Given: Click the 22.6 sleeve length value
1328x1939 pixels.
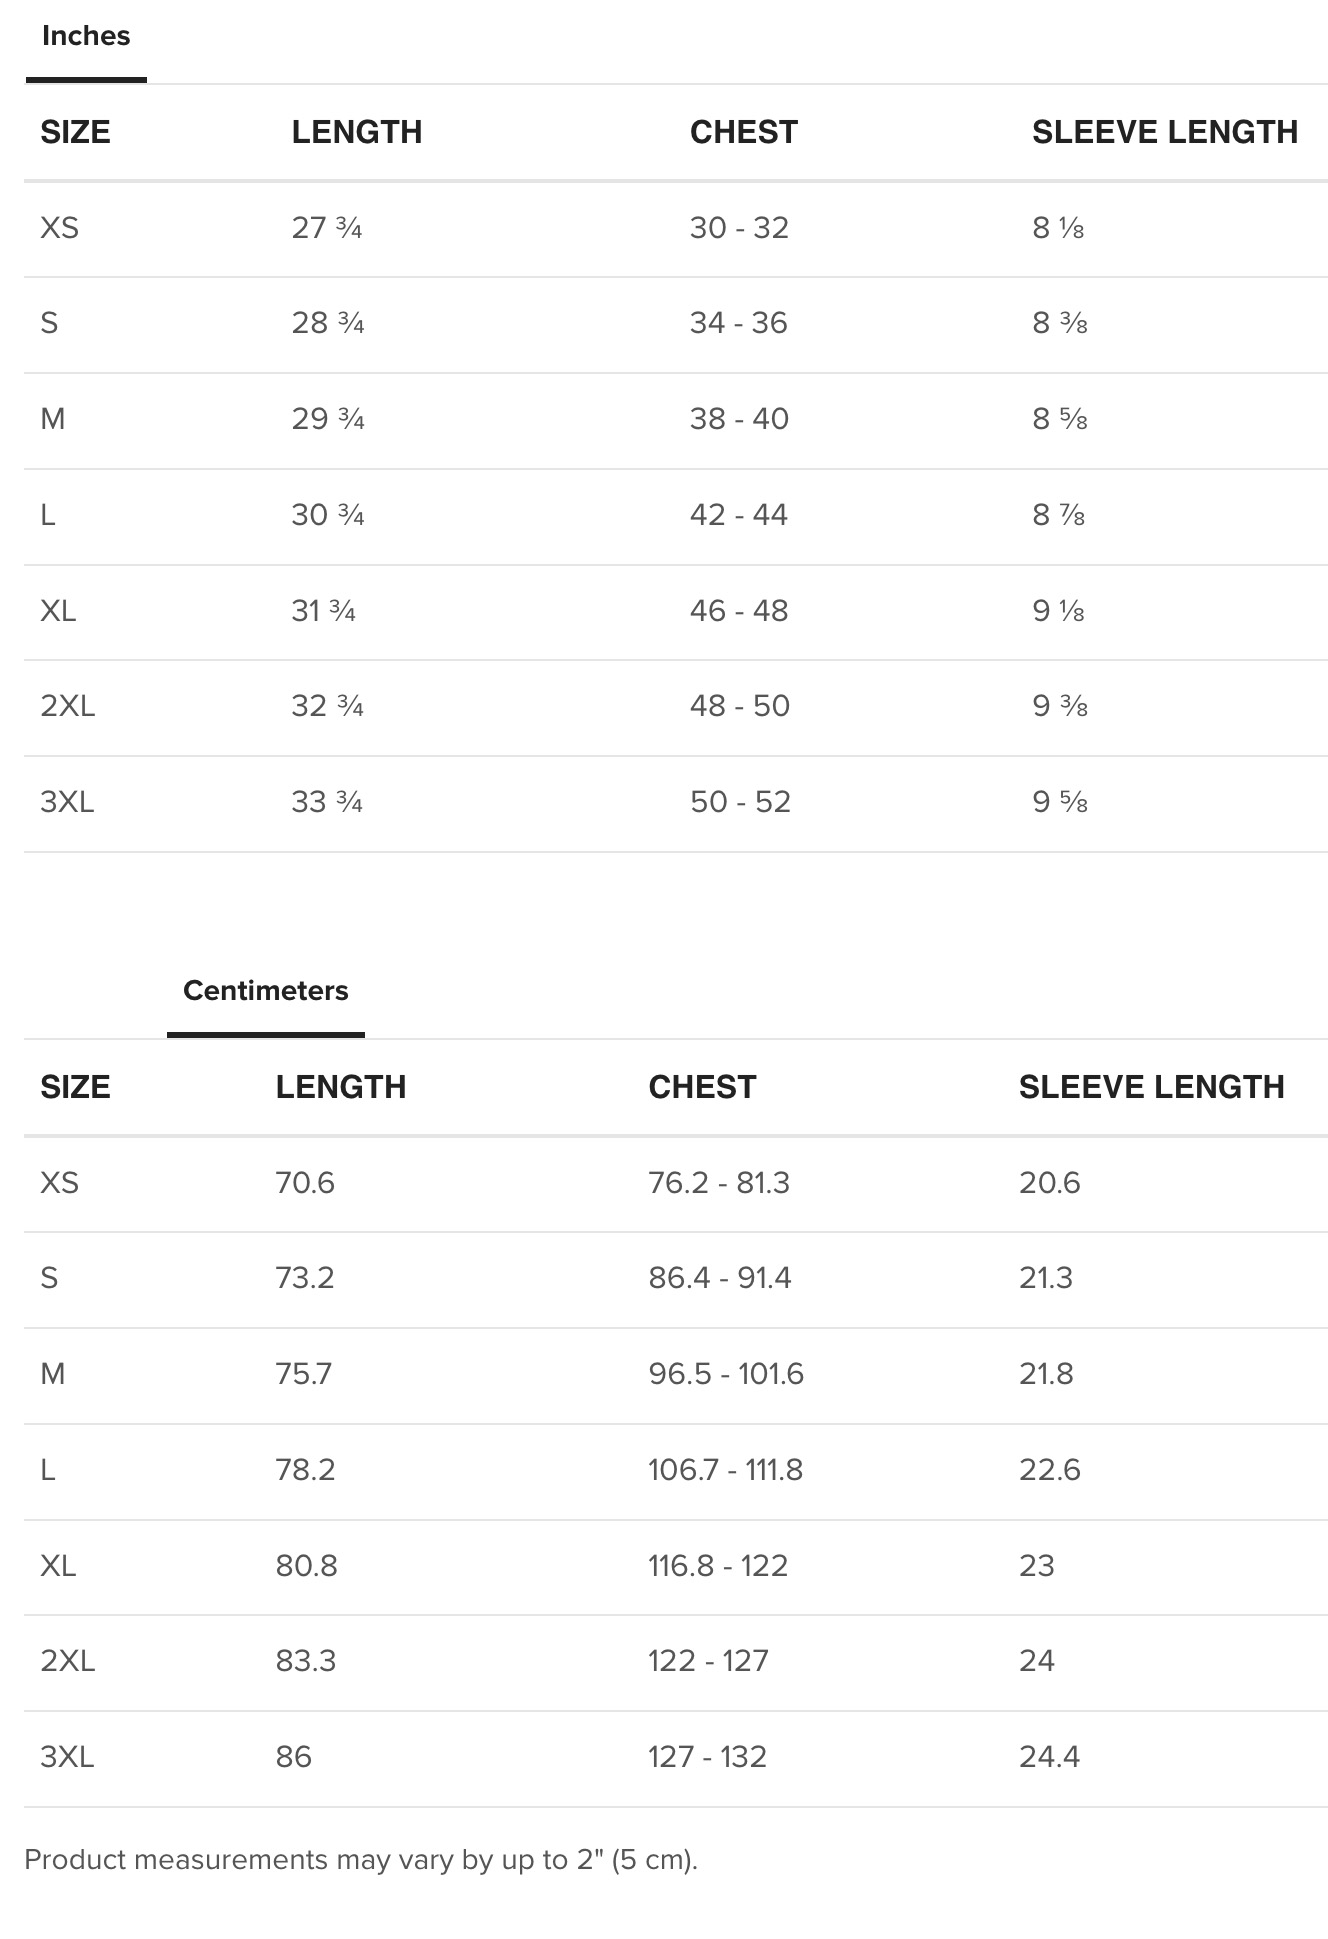Looking at the screenshot, I should (x=1050, y=1470).
